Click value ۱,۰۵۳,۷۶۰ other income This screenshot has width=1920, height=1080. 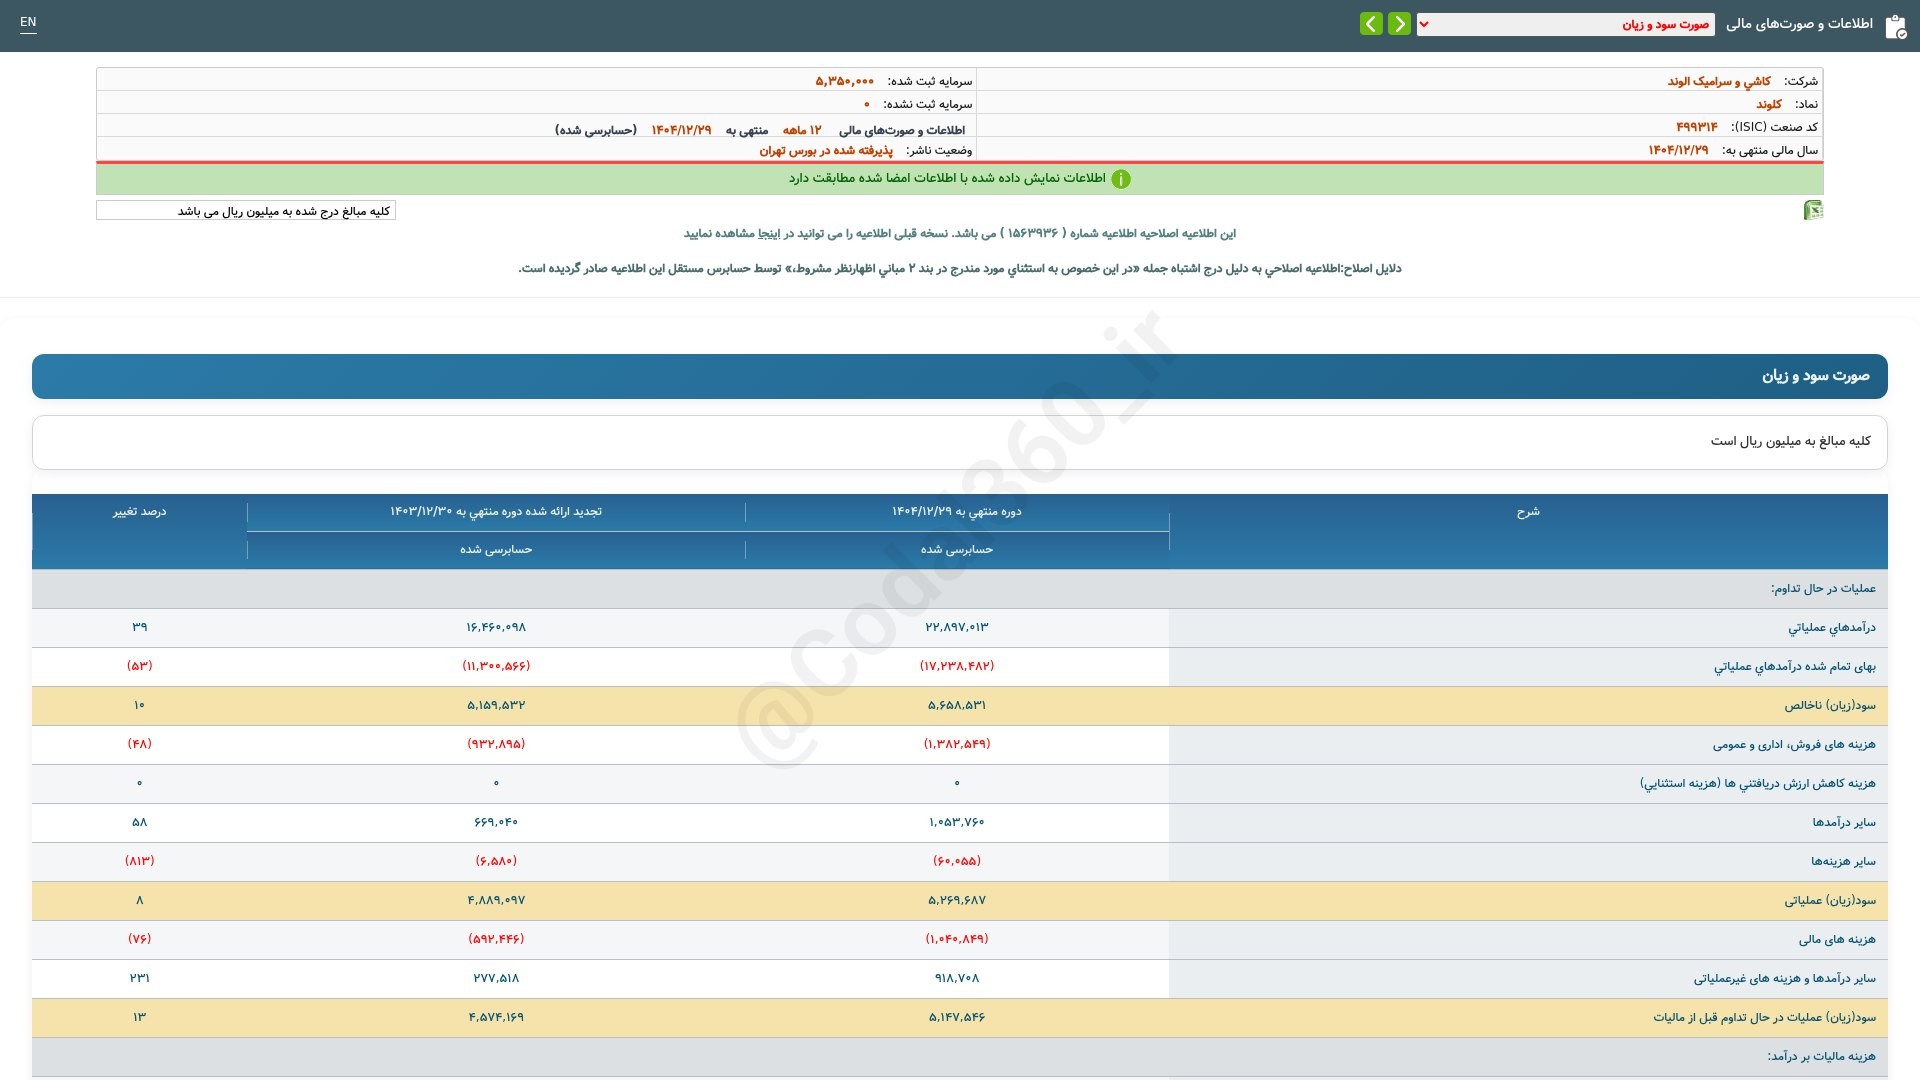(957, 822)
